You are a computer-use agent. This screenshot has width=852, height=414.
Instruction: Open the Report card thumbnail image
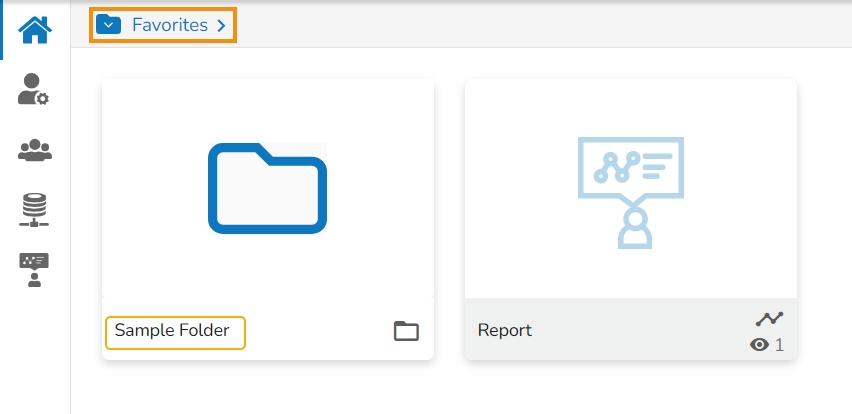pos(631,190)
